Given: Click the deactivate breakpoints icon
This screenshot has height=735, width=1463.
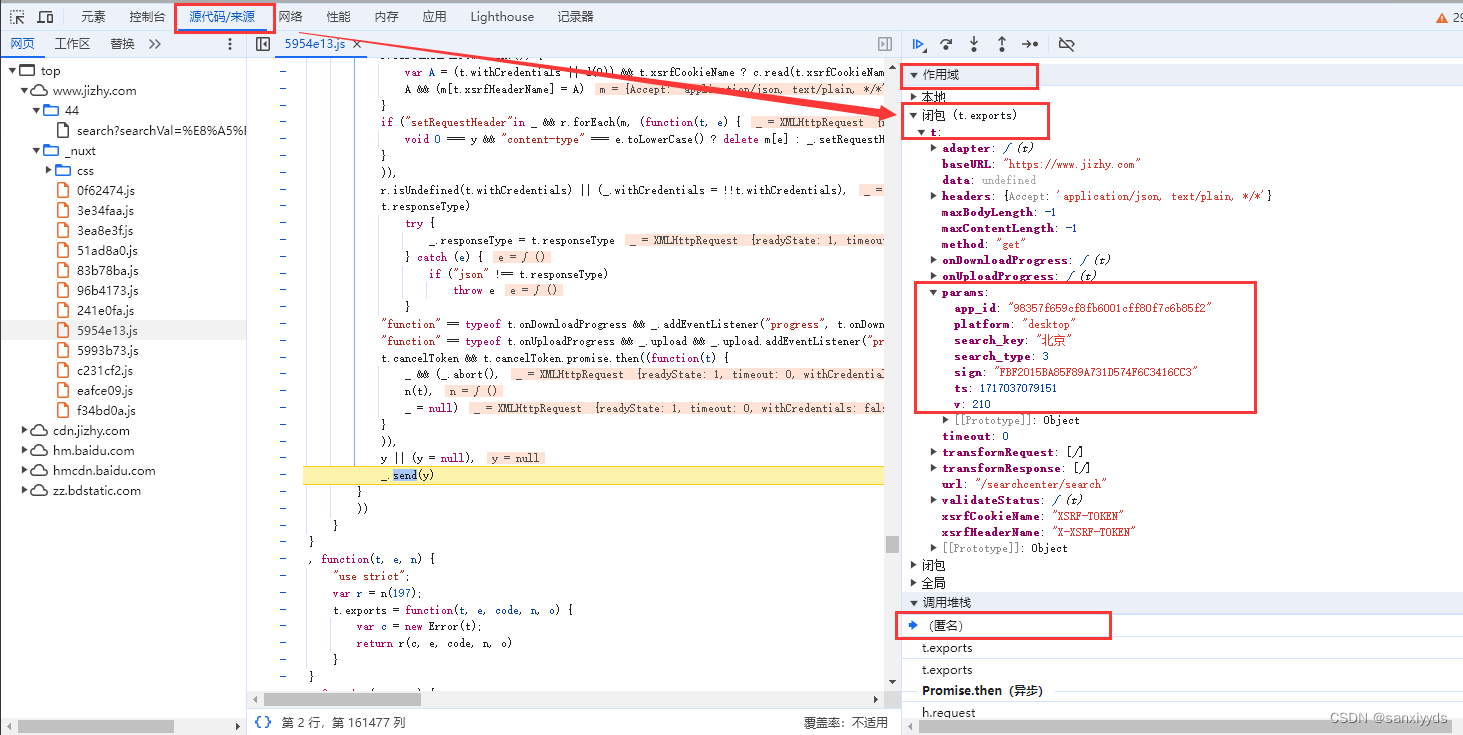Looking at the screenshot, I should [x=1065, y=44].
